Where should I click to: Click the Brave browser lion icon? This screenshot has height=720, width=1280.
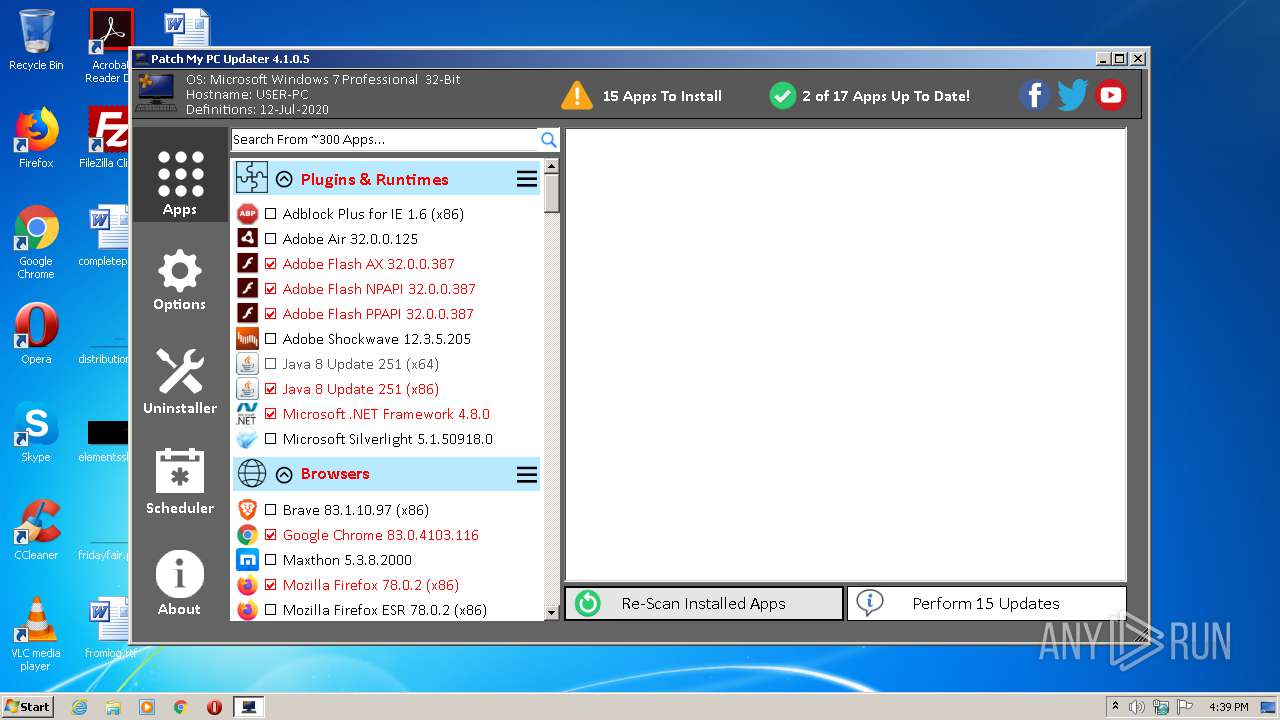coord(247,510)
